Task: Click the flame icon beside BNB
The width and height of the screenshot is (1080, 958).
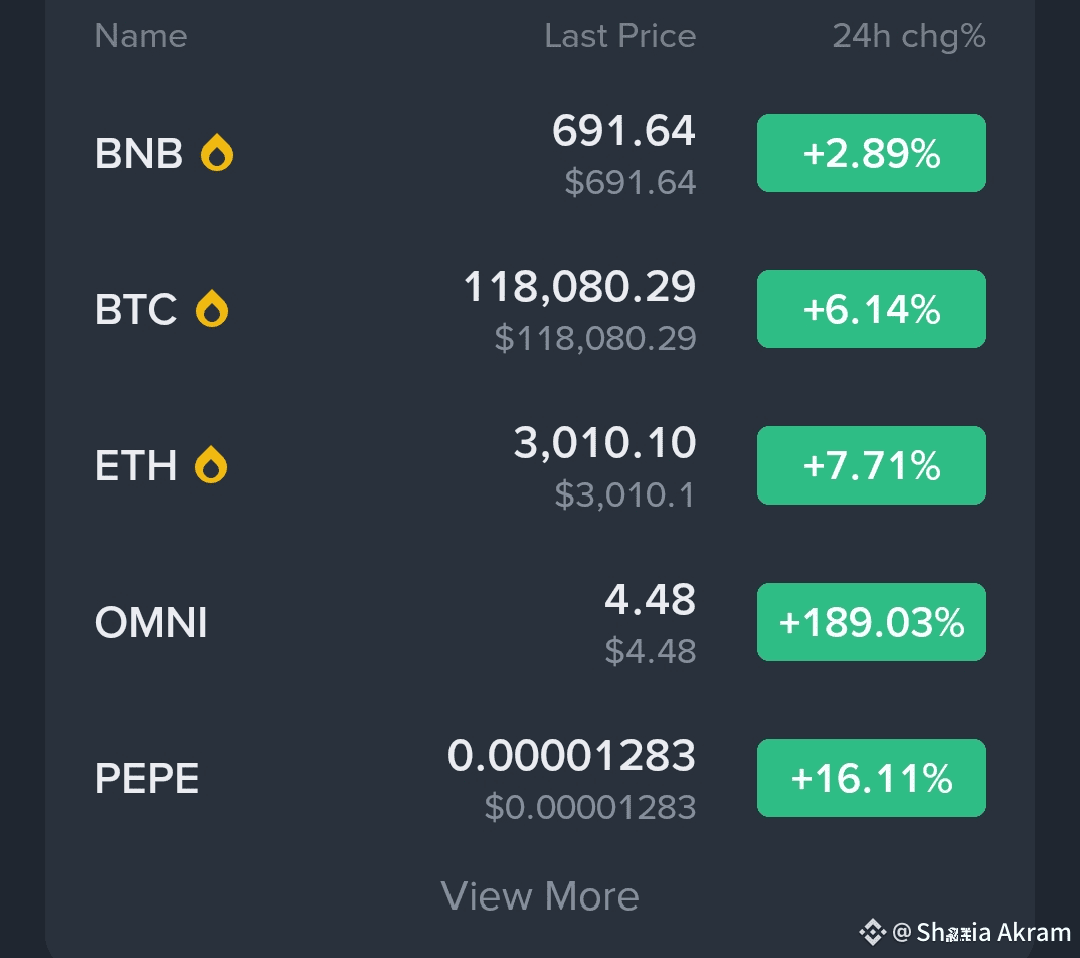Action: pos(216,152)
